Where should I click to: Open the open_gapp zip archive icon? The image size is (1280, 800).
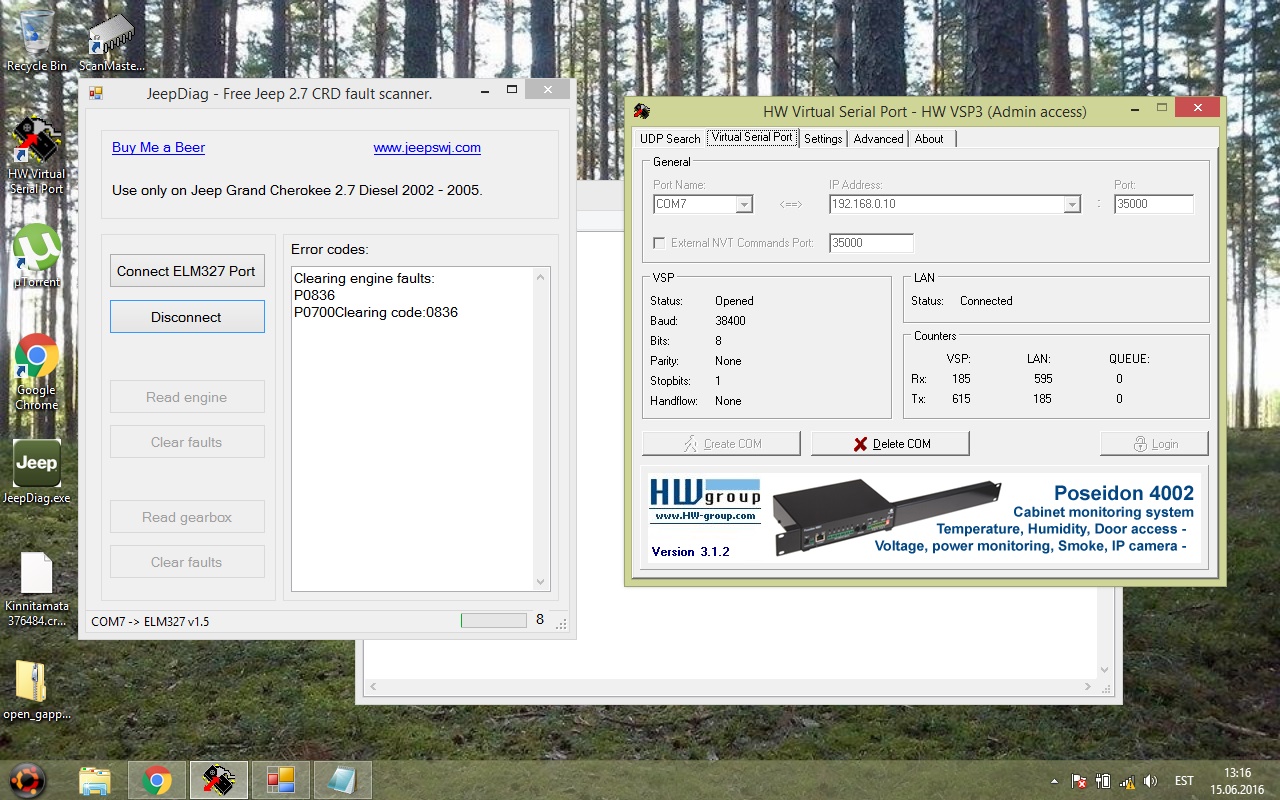point(37,690)
